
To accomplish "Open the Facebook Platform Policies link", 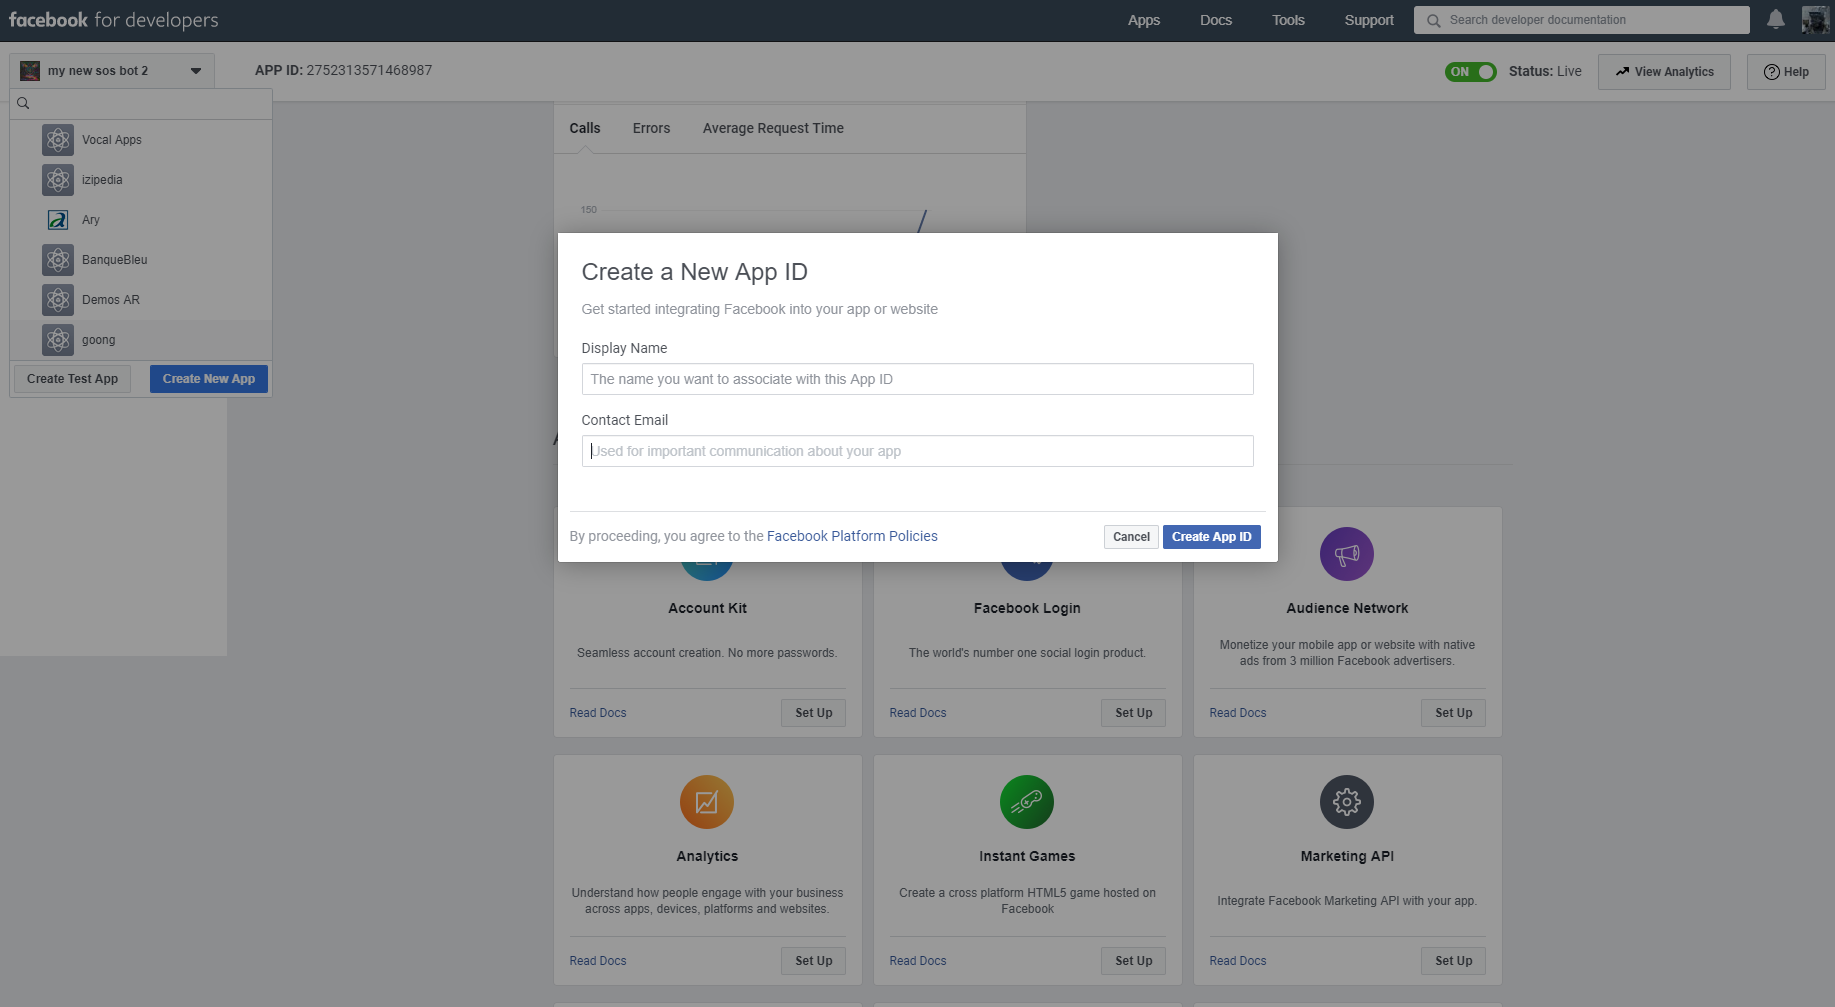I will coord(852,536).
